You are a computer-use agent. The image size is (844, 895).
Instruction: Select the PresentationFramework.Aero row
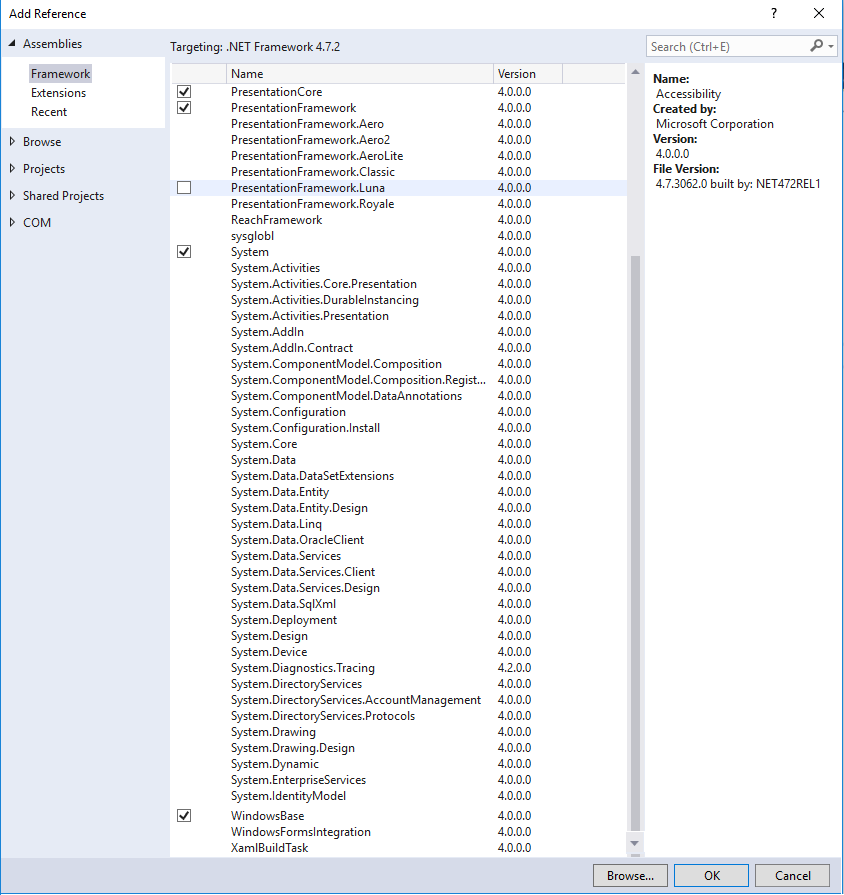point(398,123)
